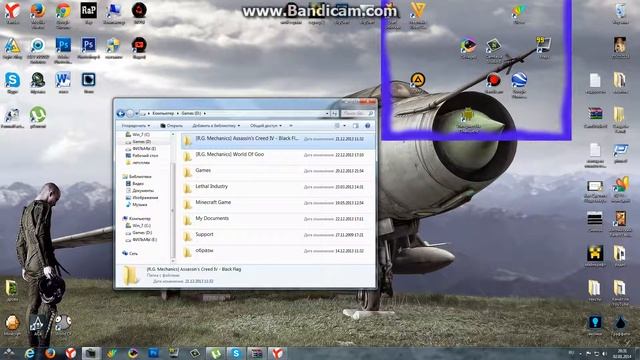Expand the address bar history dropdown
Screen dimensions: 640x360
[x=327, y=113]
